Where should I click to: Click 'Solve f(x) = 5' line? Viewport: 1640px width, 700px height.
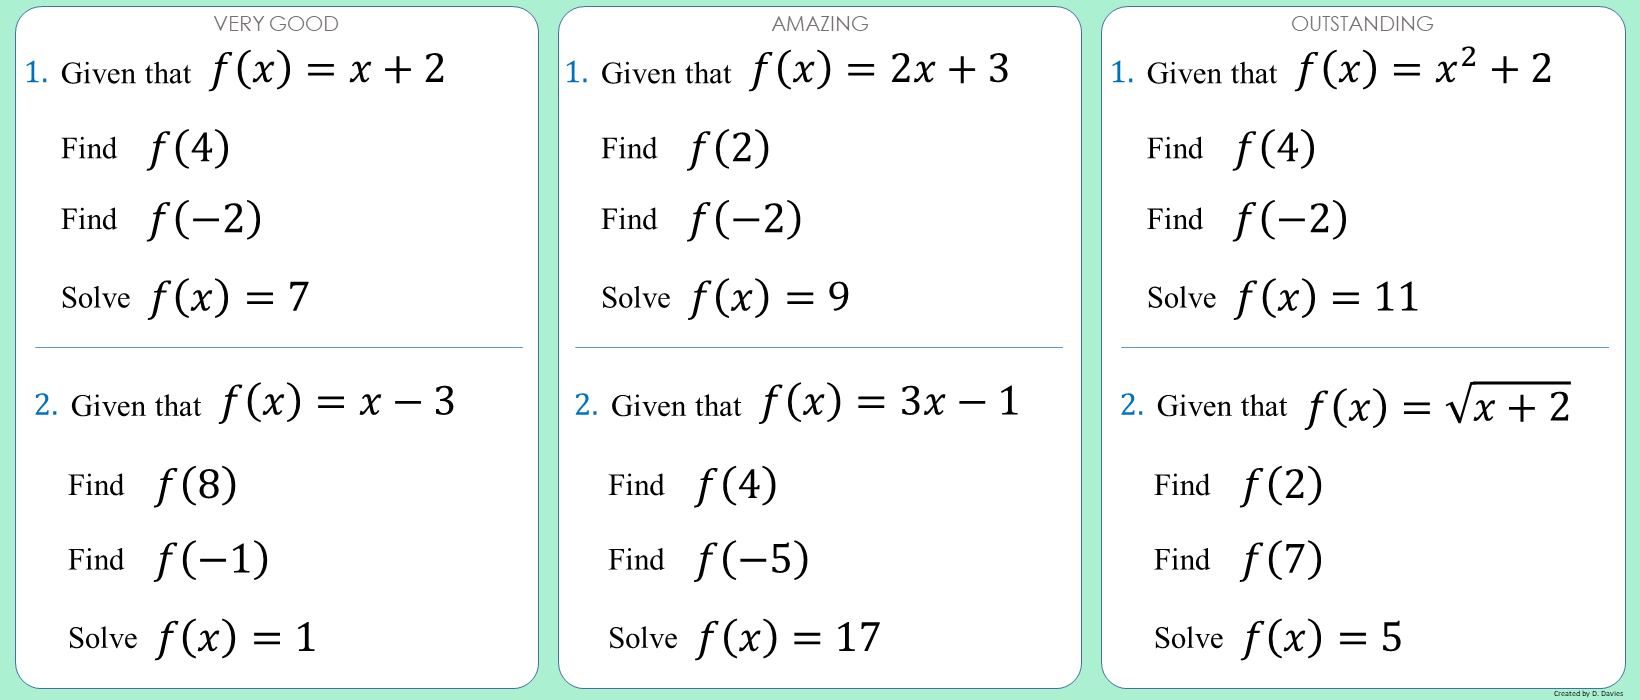tap(1278, 638)
